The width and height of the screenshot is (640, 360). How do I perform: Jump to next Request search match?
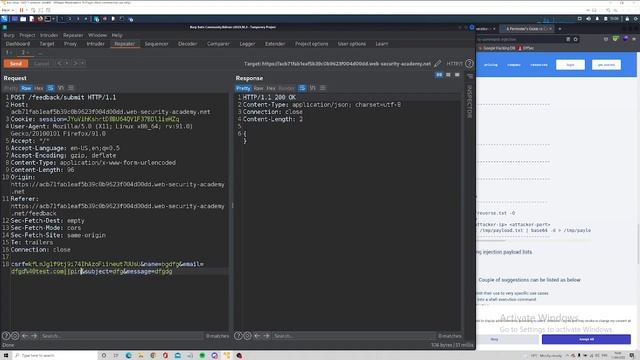(x=34, y=336)
